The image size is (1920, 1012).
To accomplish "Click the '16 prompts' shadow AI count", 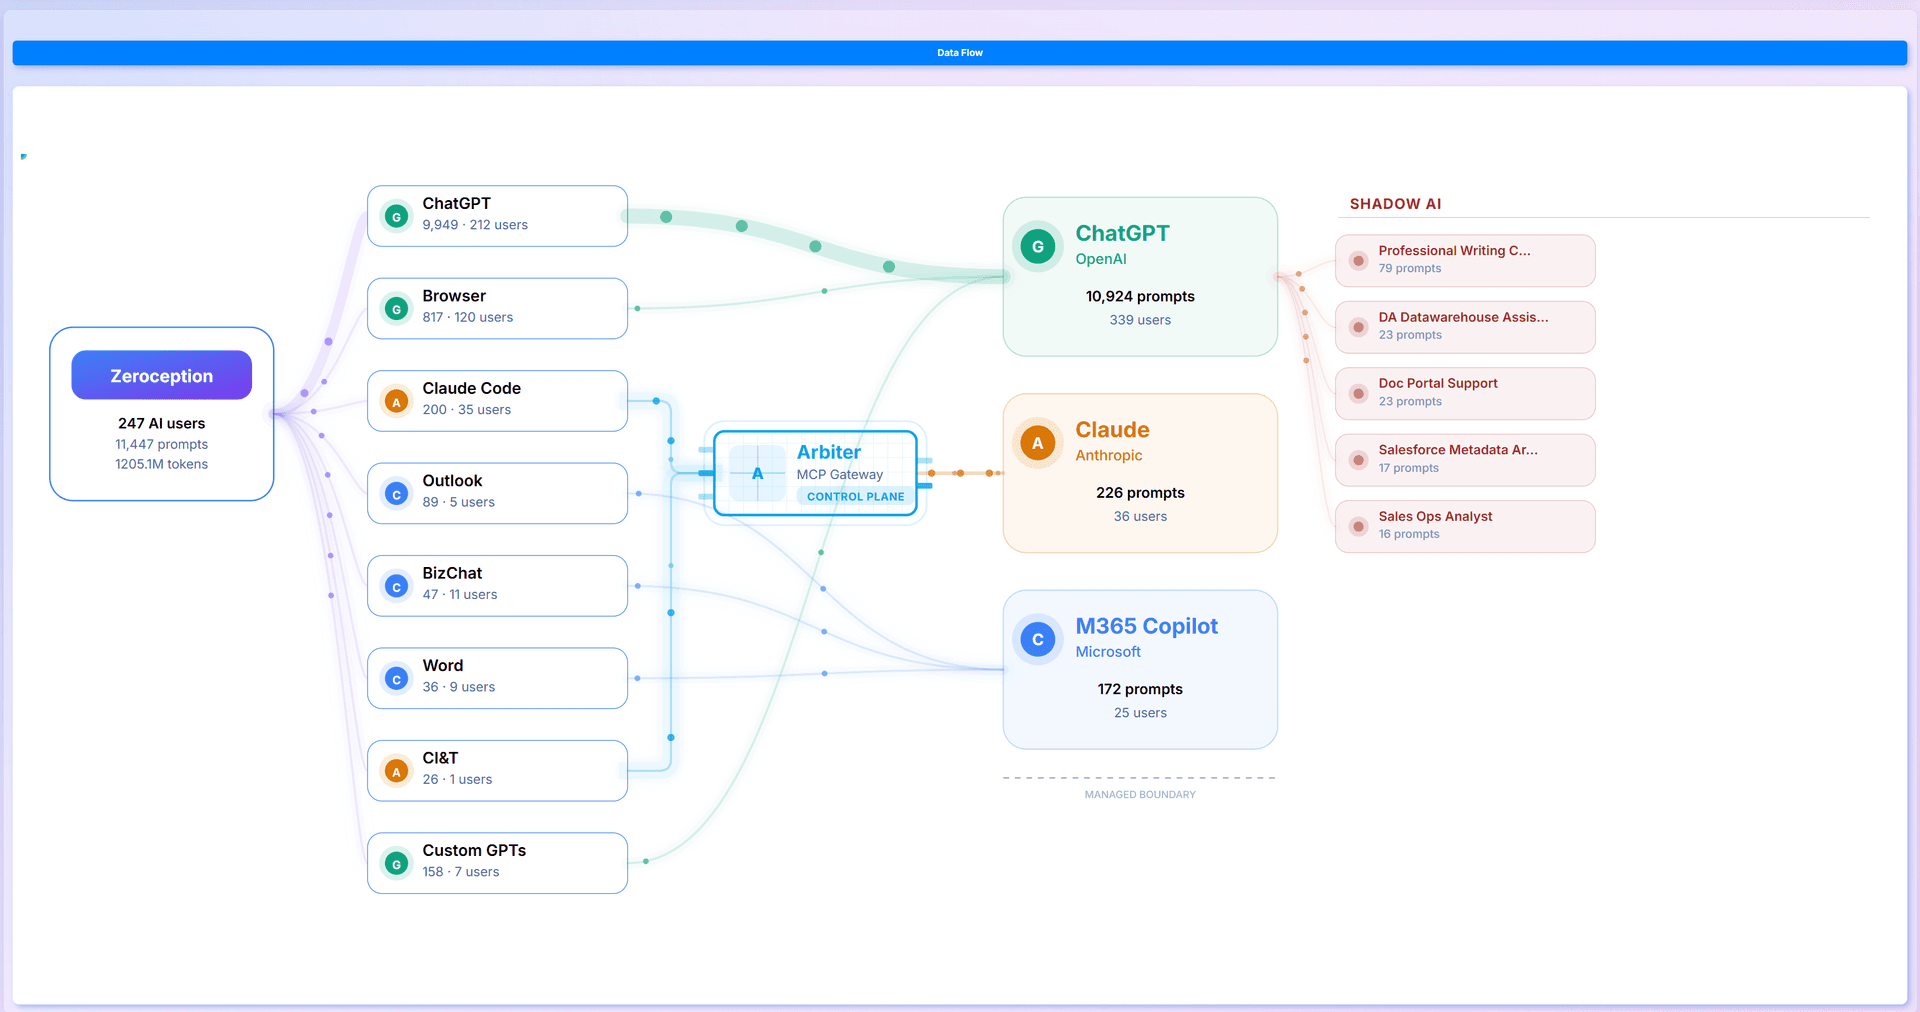I will click(1408, 534).
